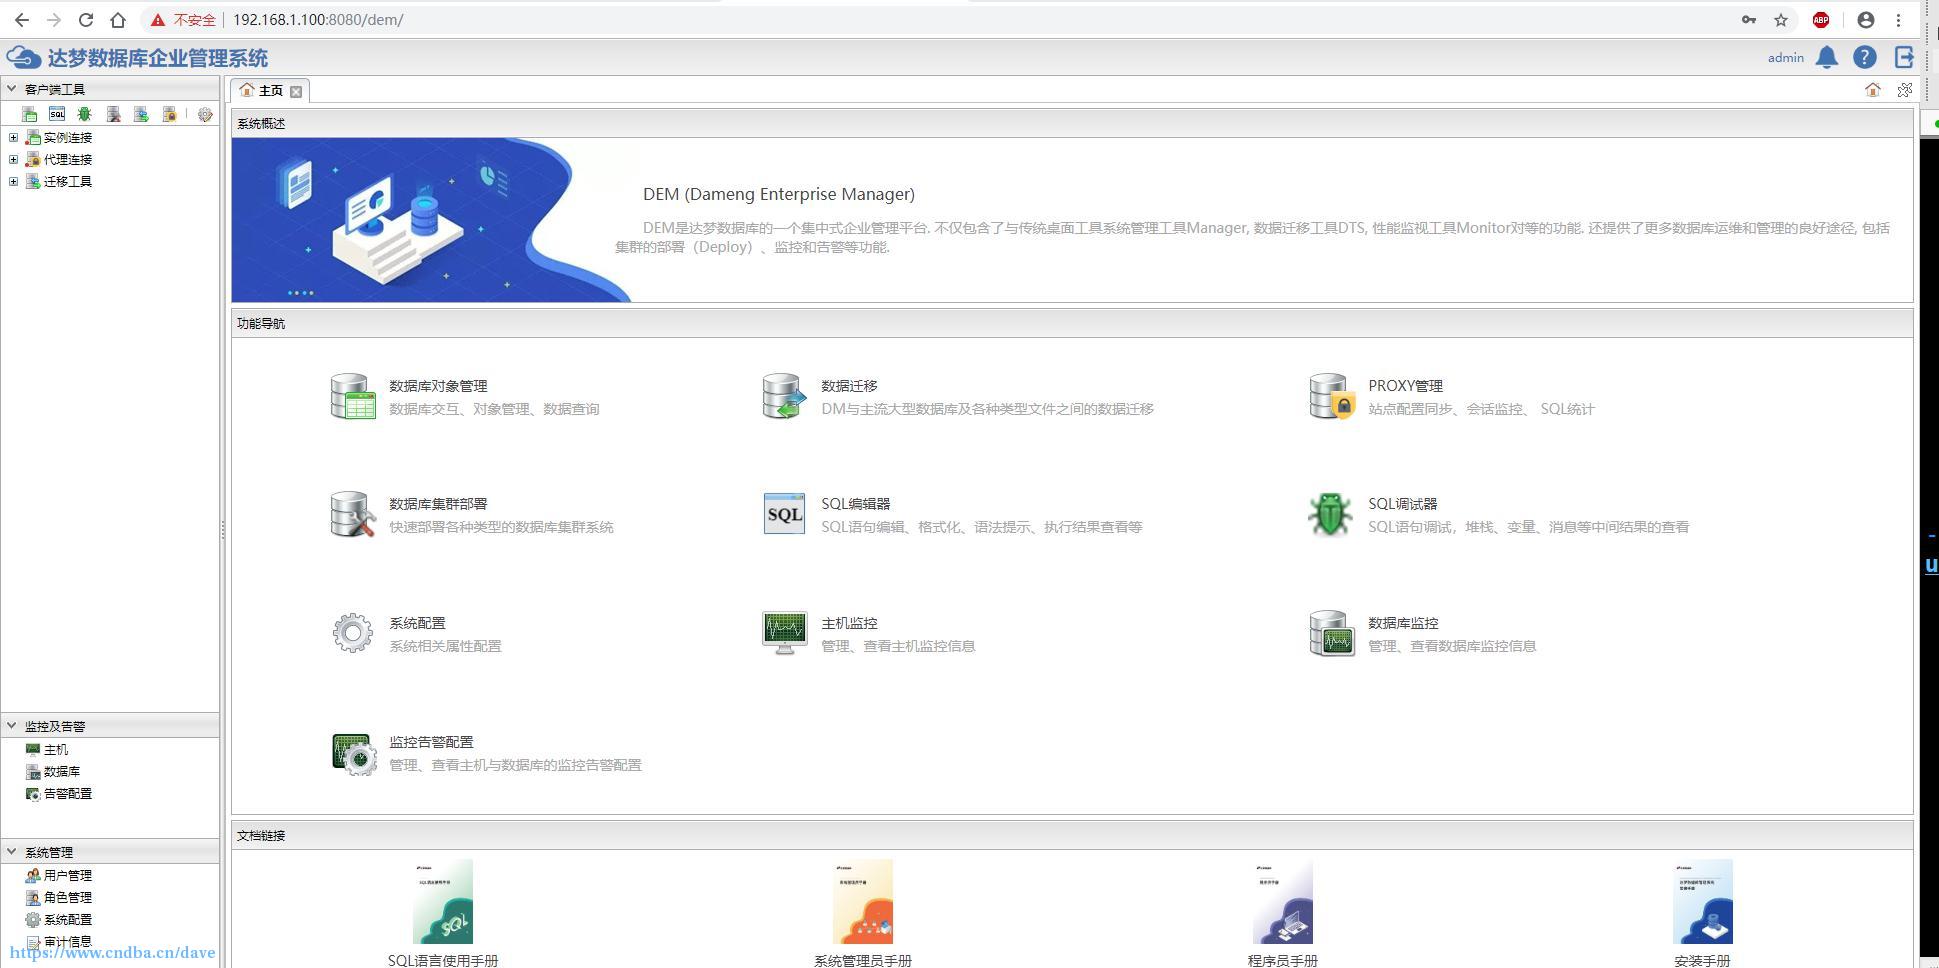
Task: Open help question mark icon
Action: tap(1865, 58)
